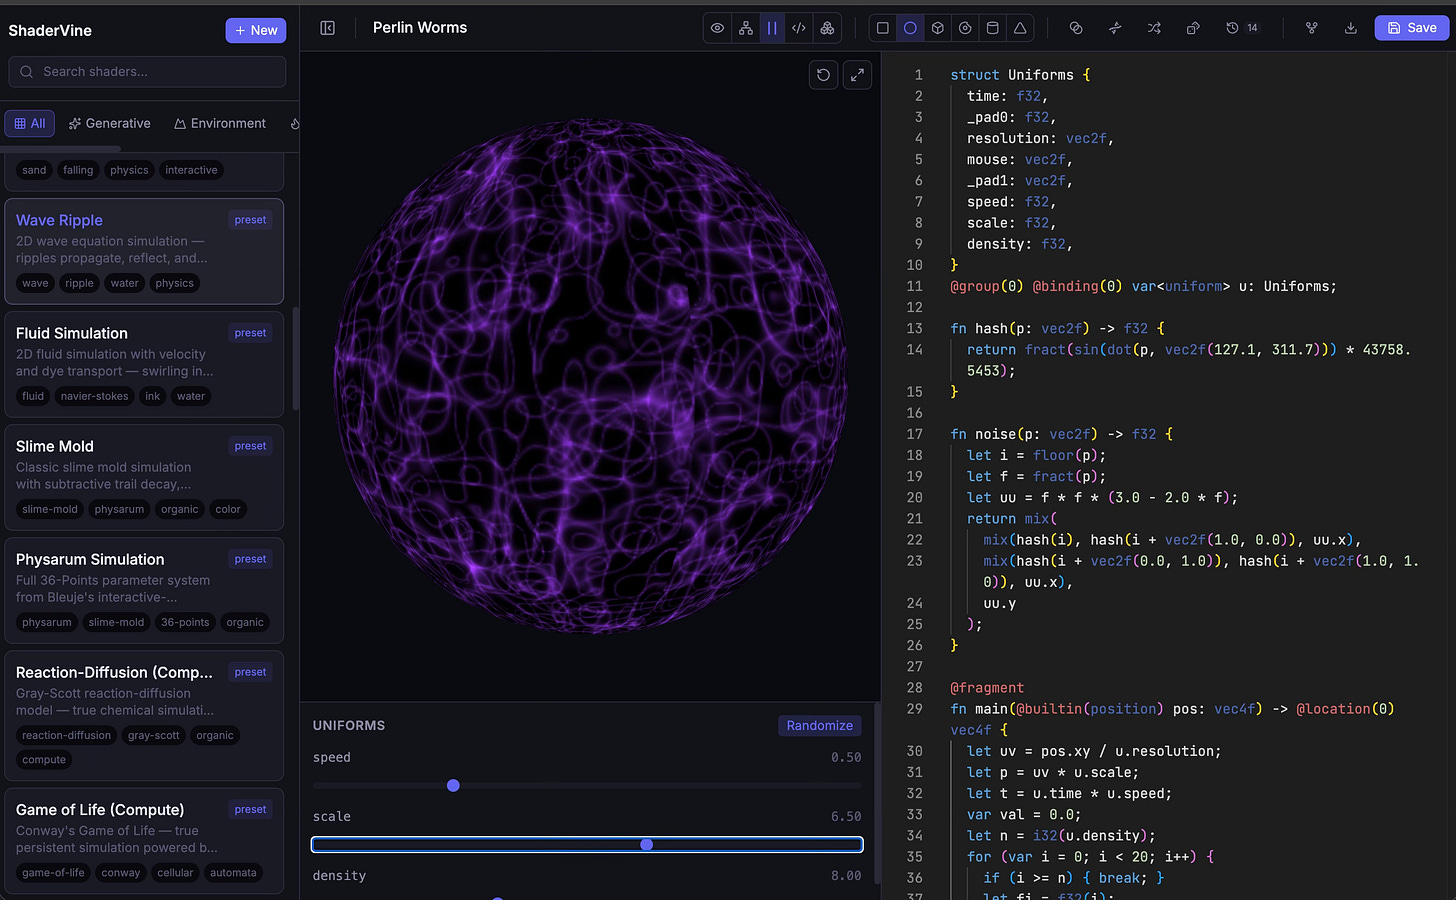Click the download export icon
This screenshot has width=1456, height=900.
(1350, 28)
